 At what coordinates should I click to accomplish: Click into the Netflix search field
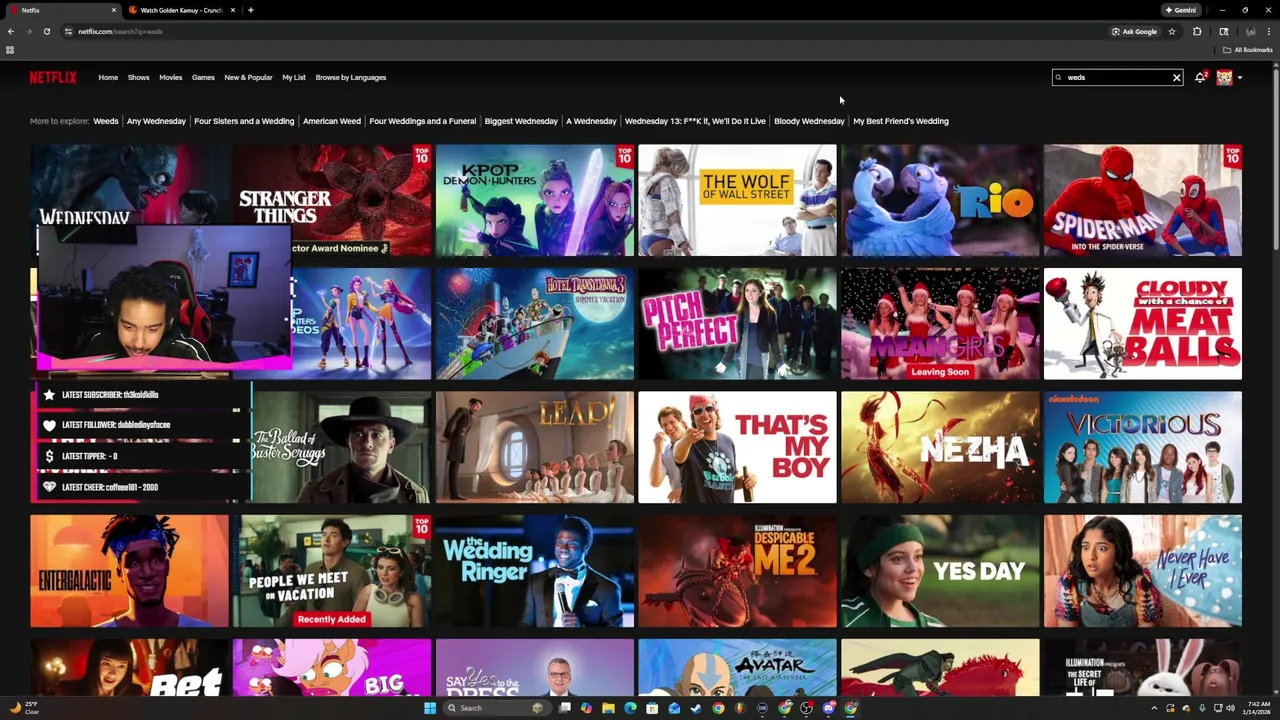(1117, 77)
